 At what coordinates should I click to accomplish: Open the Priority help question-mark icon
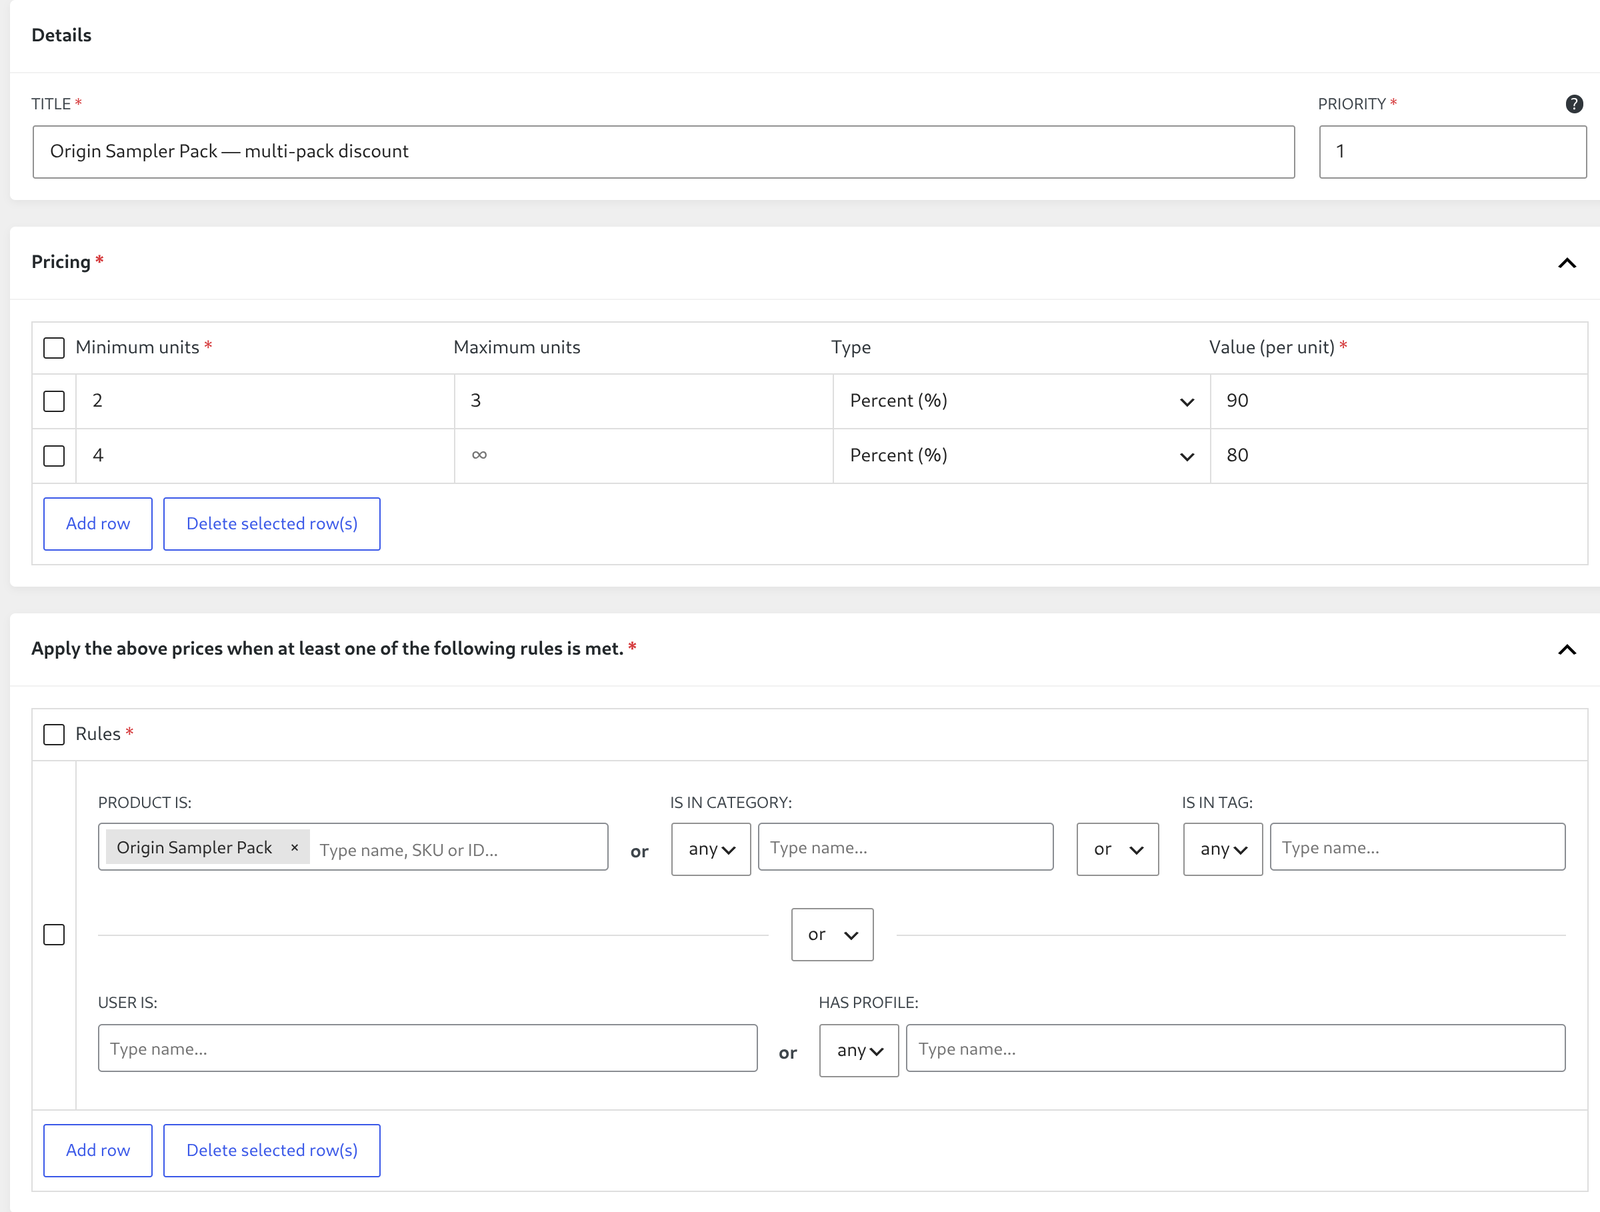click(x=1574, y=104)
